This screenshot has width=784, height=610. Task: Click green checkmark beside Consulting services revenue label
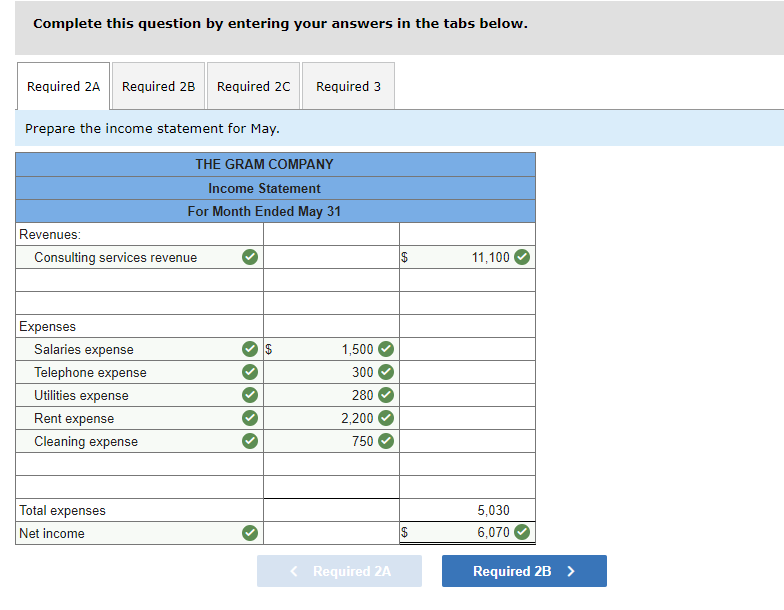click(x=250, y=257)
